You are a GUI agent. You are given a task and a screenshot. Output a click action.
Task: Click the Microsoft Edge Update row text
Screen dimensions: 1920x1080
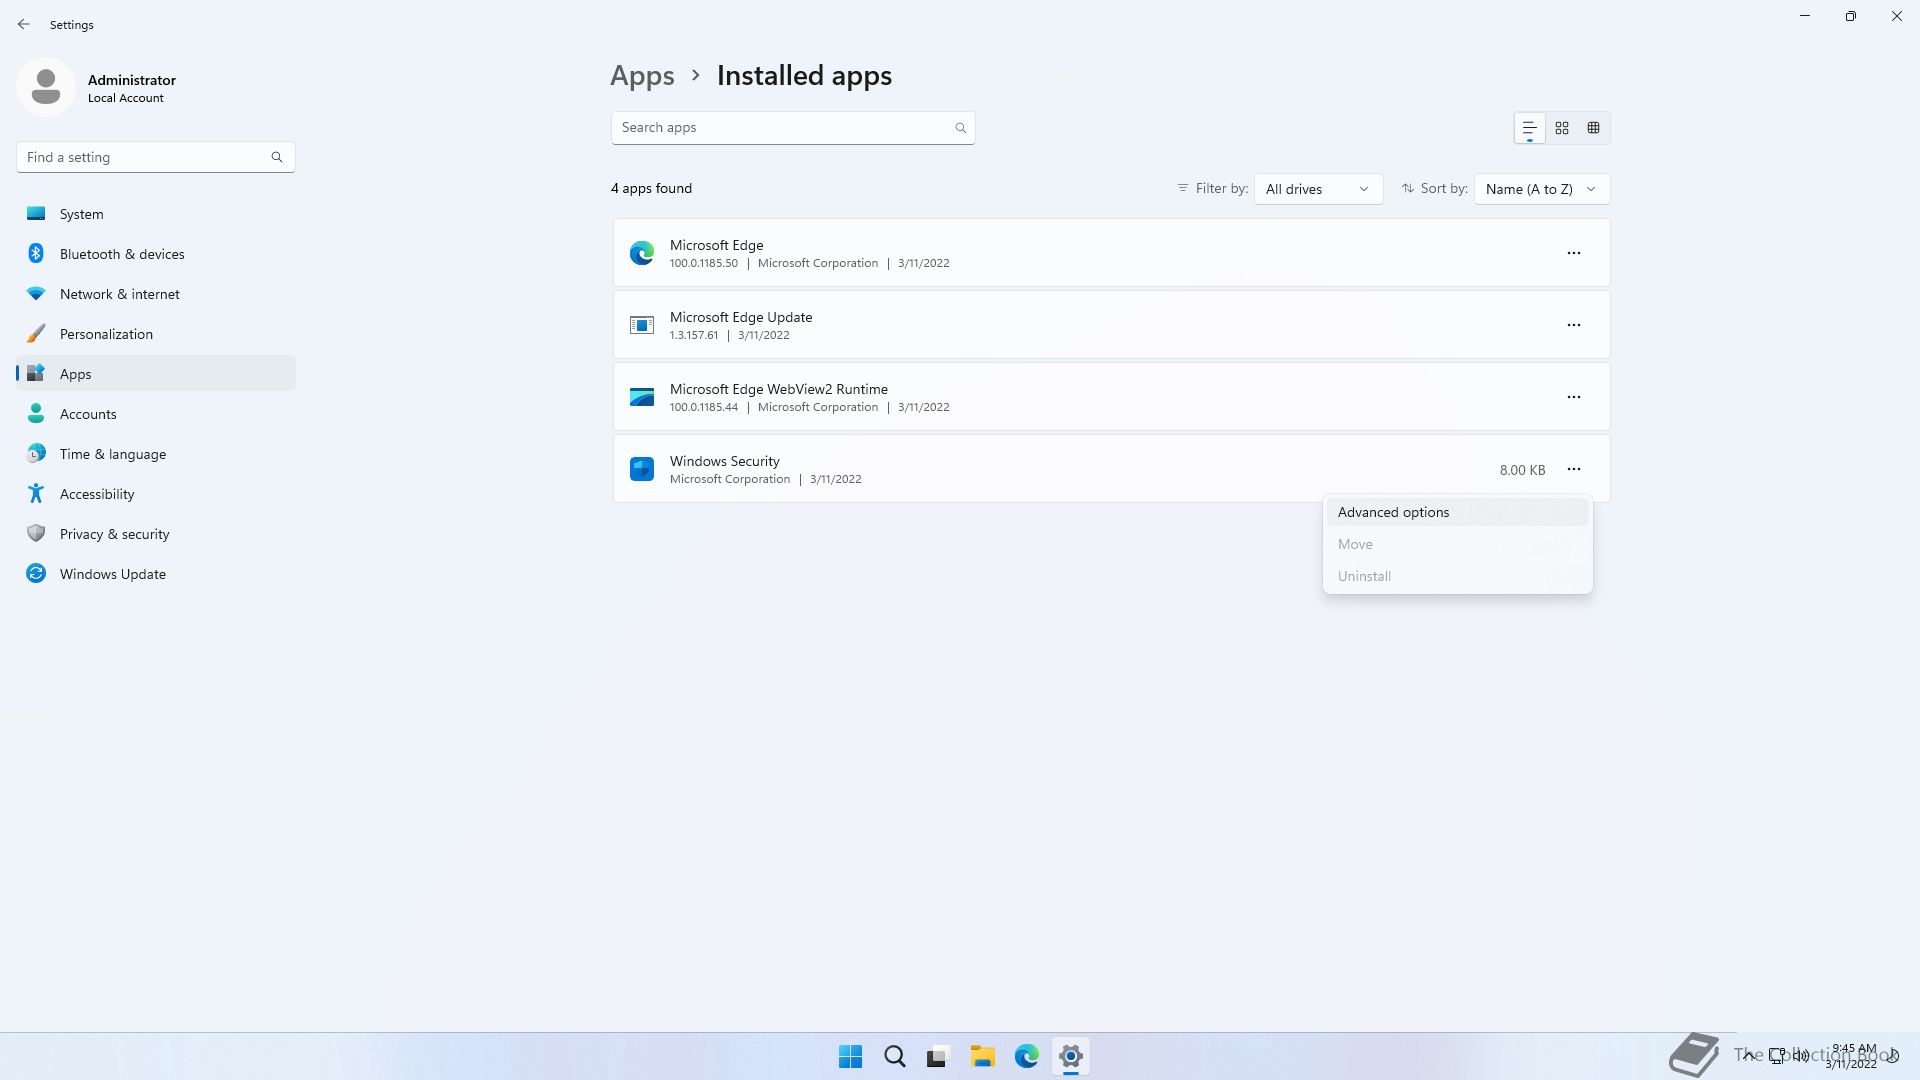pos(741,317)
